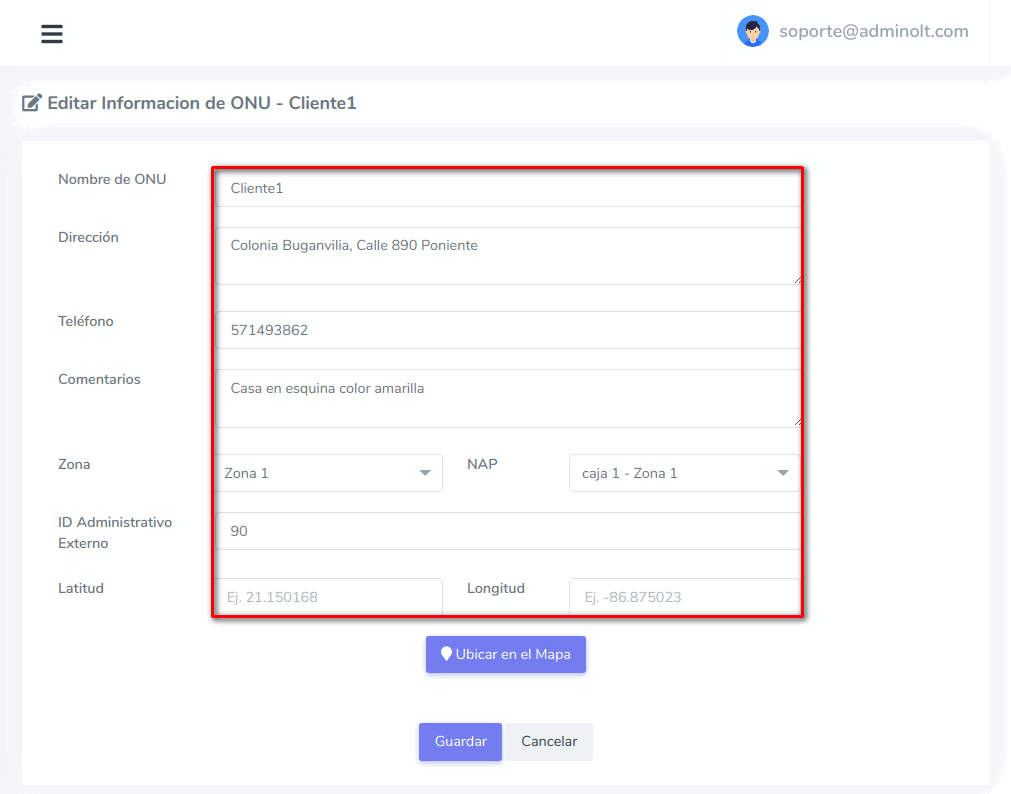
Task: Open the NAP dropdown showing caja 1
Action: [683, 473]
